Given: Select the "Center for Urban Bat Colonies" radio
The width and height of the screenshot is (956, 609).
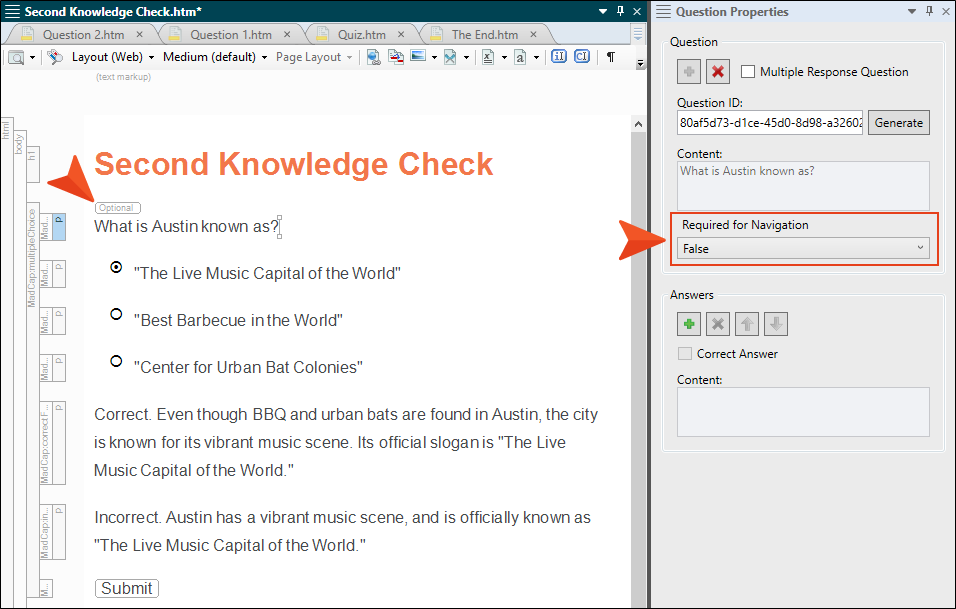Looking at the screenshot, I should [116, 361].
